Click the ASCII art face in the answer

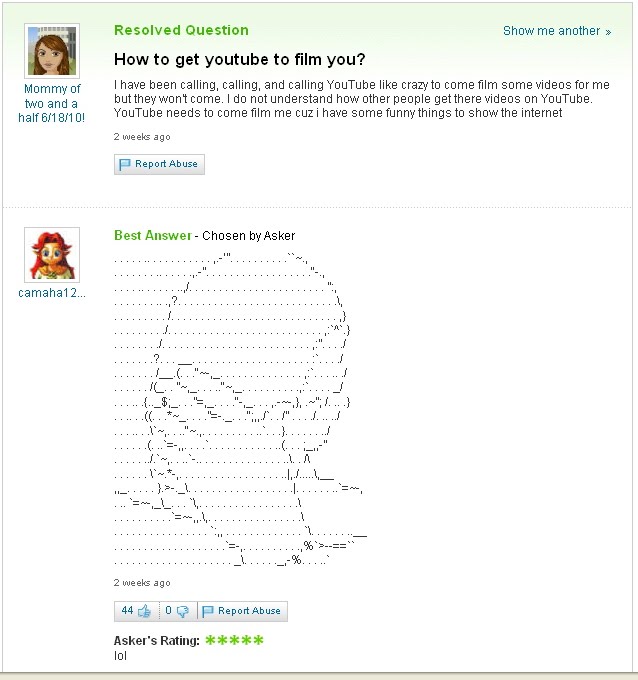click(x=240, y=410)
